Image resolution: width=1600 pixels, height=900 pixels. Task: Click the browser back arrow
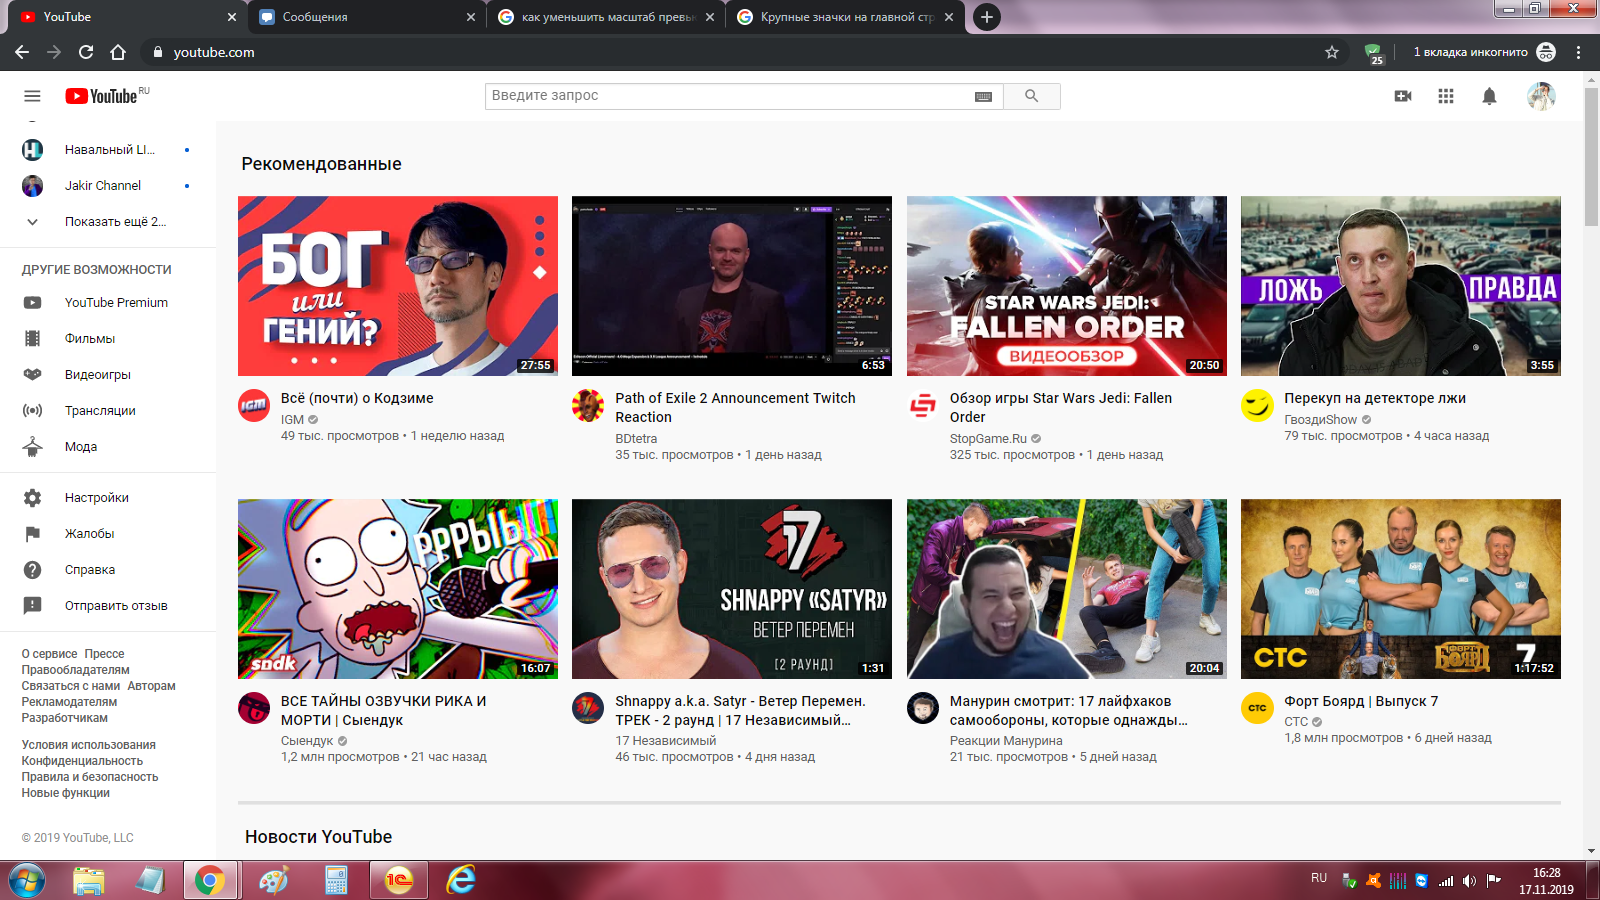22,52
